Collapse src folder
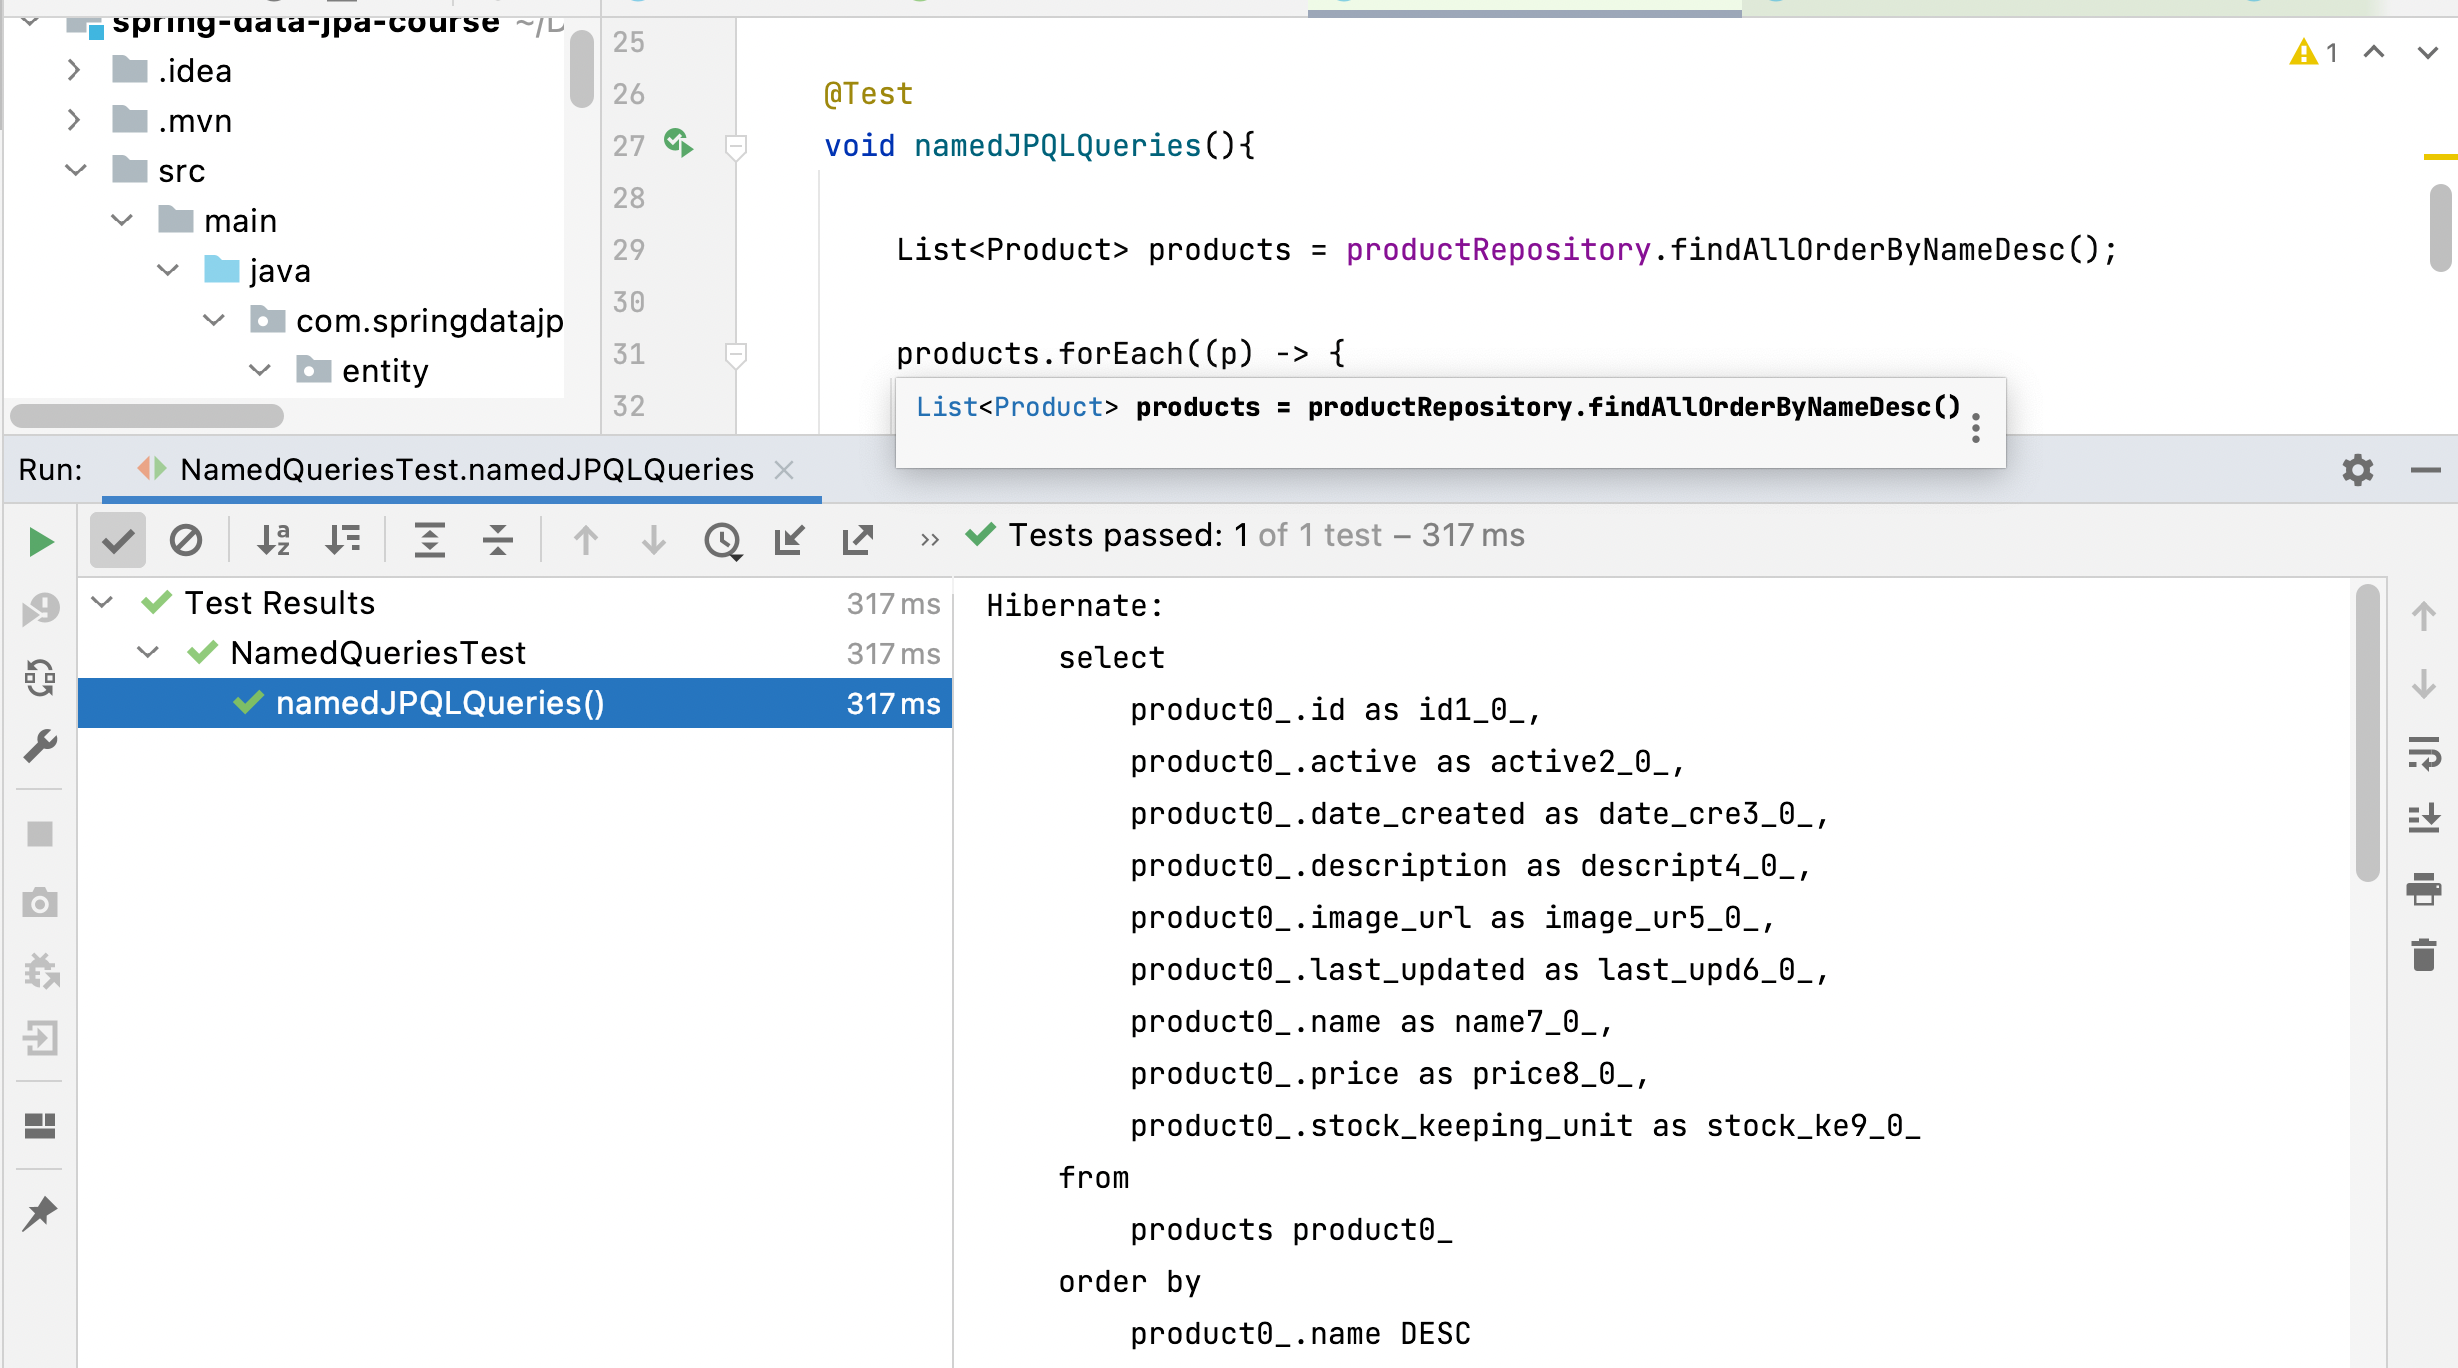Image resolution: width=2458 pixels, height=1368 pixels. tap(76, 170)
